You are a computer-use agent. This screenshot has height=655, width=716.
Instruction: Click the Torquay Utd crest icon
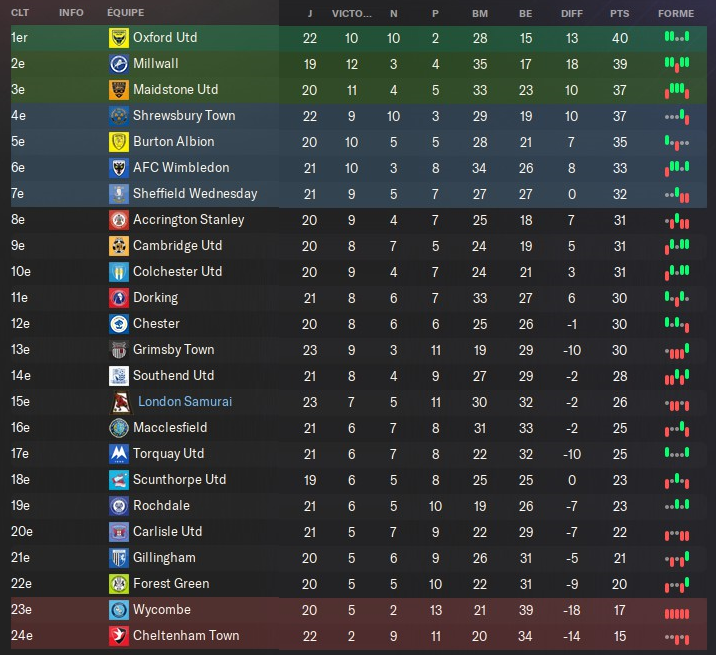[x=118, y=454]
